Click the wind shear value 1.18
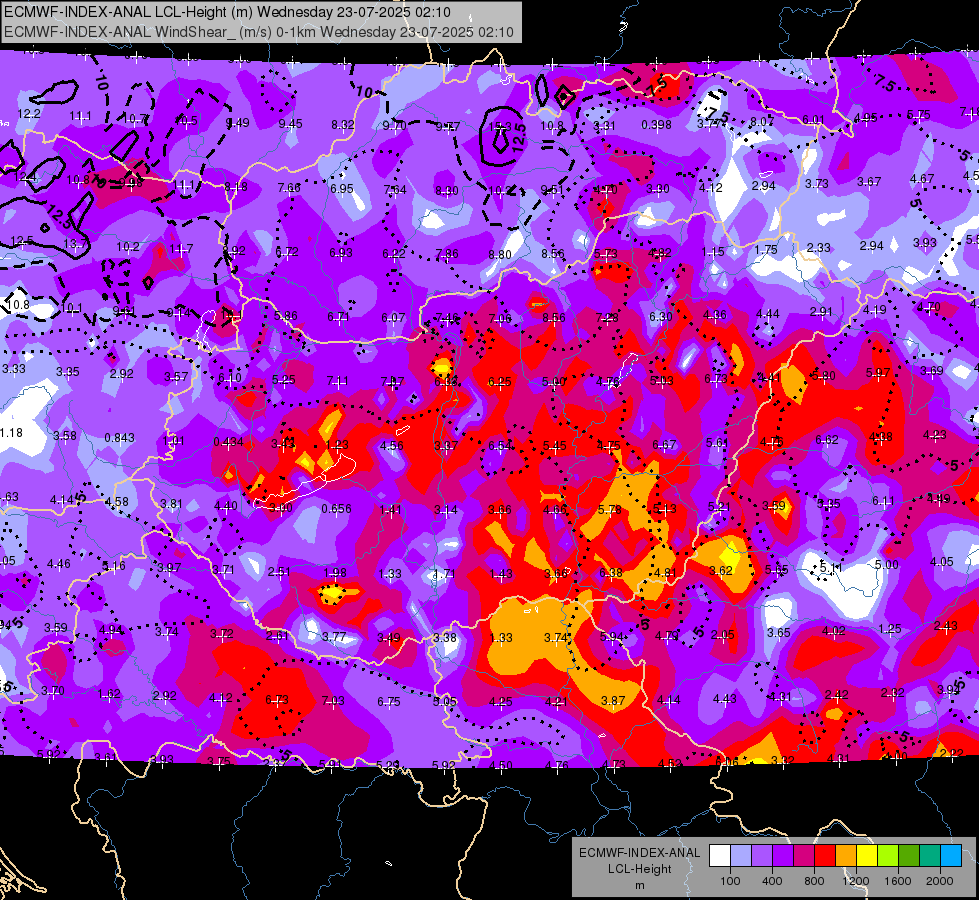979x900 pixels. point(11,433)
